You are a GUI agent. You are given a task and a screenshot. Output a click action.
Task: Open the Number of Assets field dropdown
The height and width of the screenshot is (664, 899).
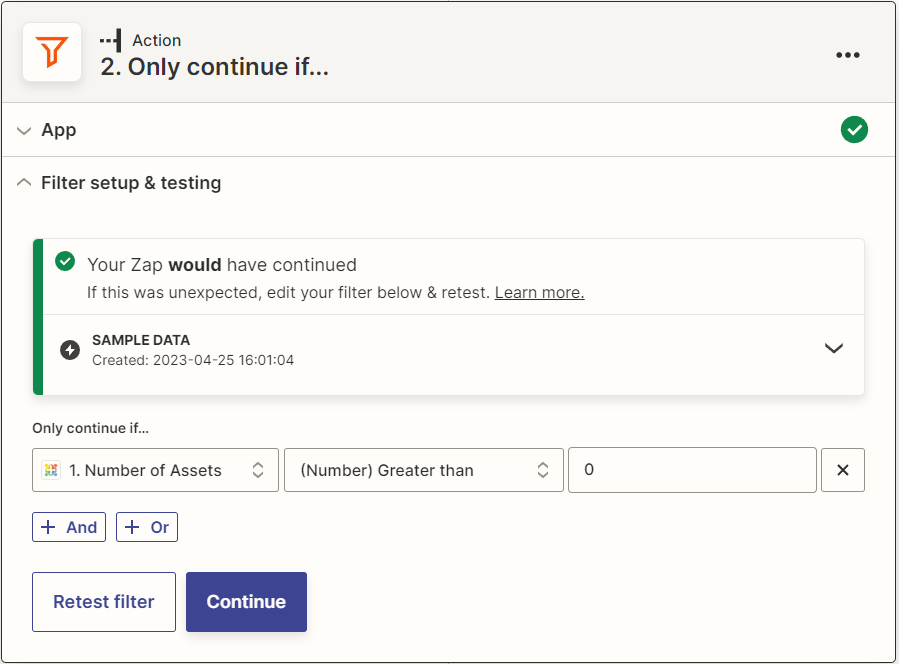click(x=155, y=470)
